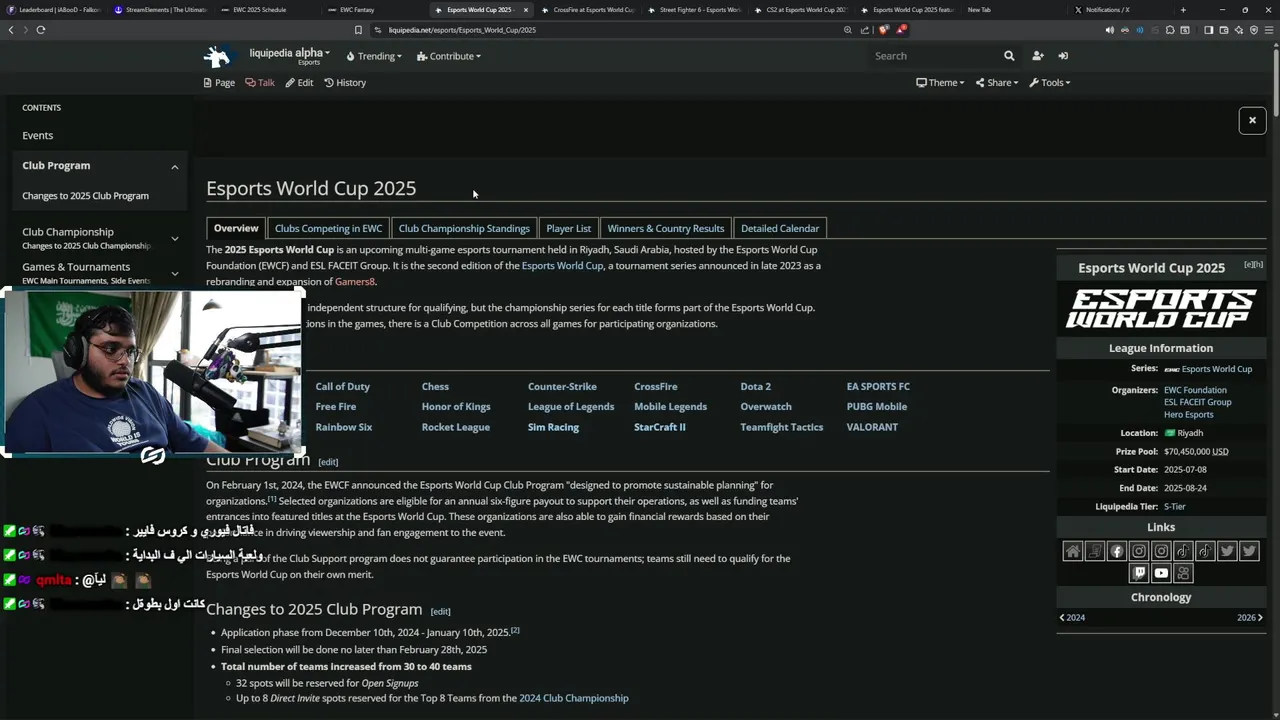Click the Liquipedia Search input field
1280x720 pixels.
click(x=935, y=56)
